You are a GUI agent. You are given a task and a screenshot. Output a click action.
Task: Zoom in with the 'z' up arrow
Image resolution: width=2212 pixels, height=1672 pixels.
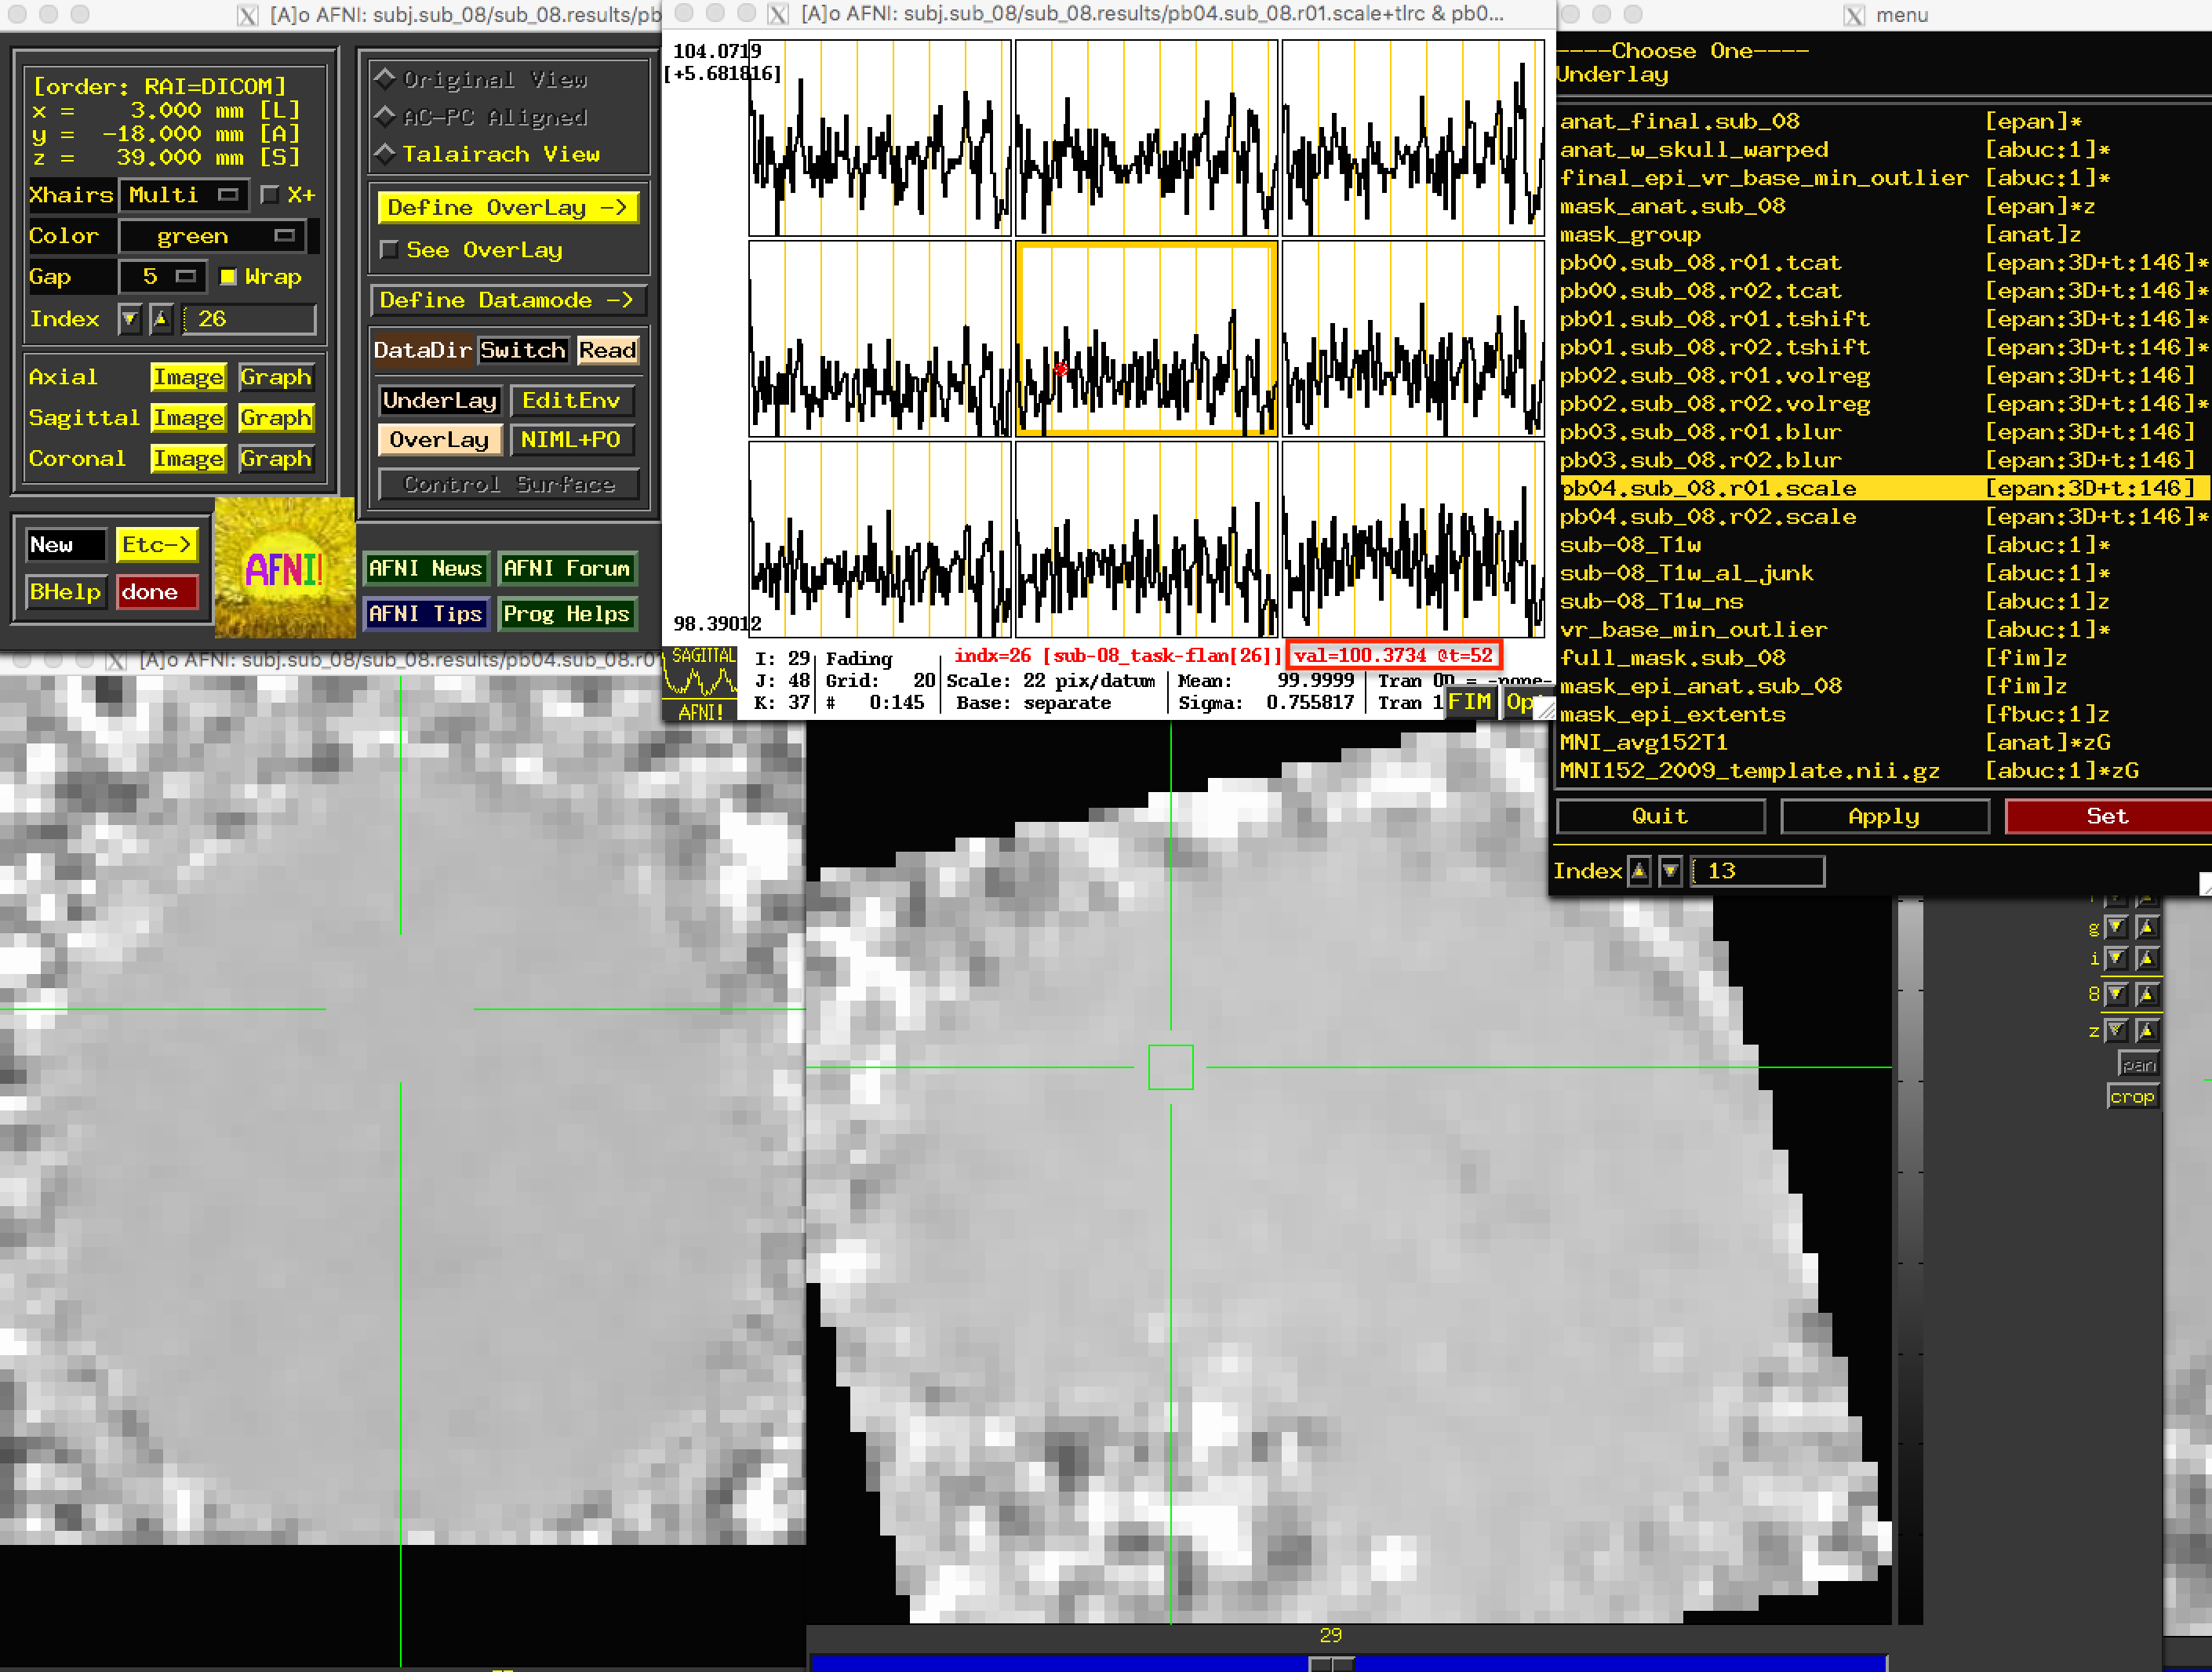(2147, 1030)
